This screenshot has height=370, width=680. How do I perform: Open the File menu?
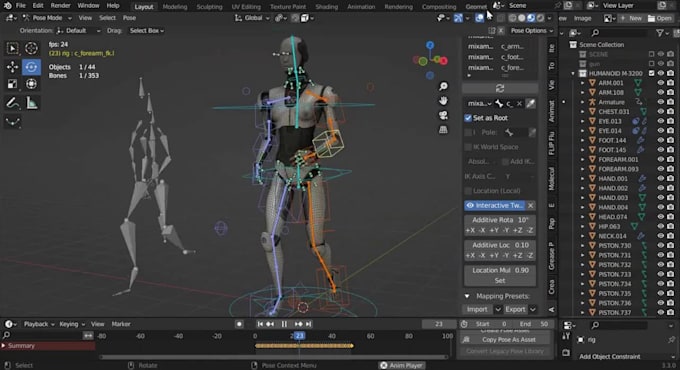click(x=20, y=6)
